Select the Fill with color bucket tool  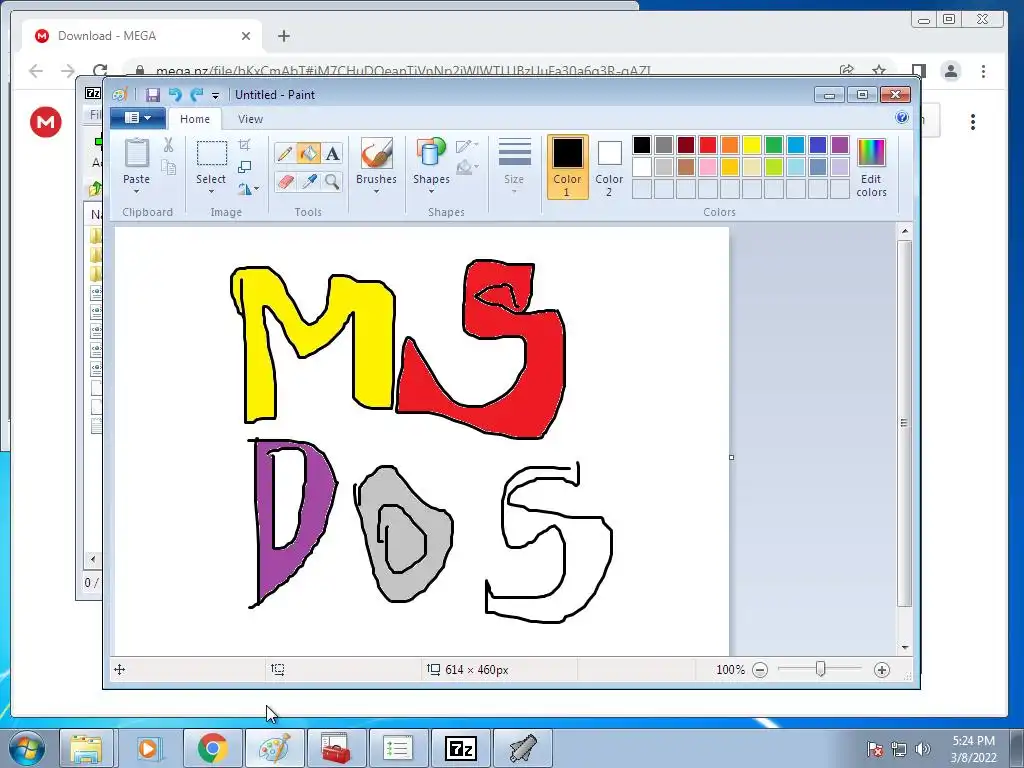[308, 153]
